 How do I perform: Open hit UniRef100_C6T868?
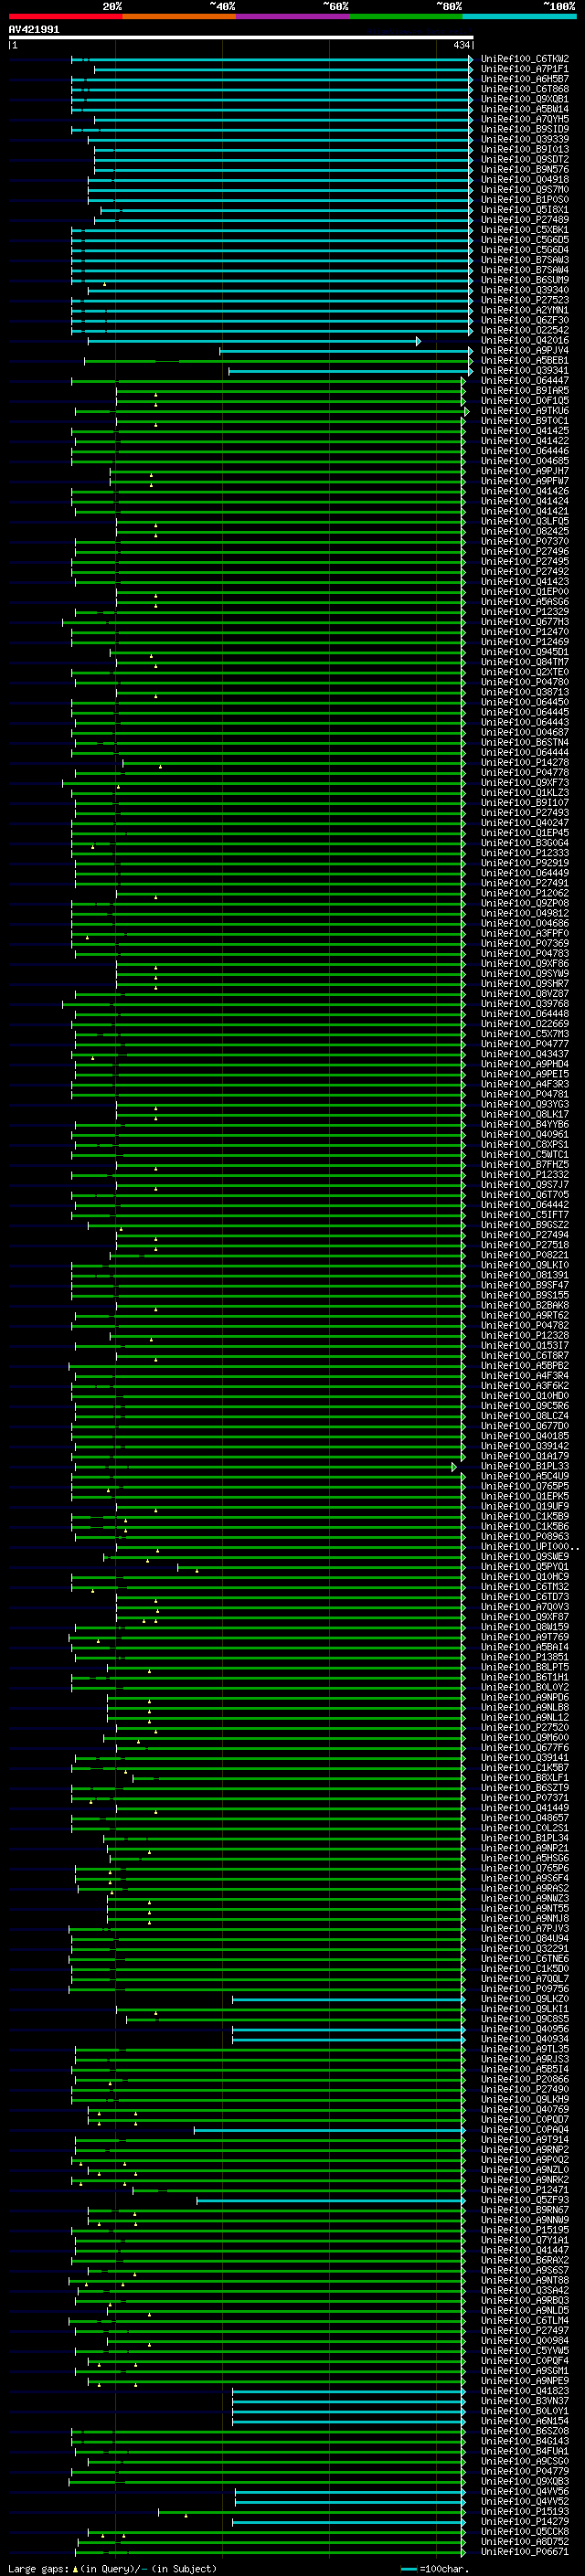click(525, 89)
